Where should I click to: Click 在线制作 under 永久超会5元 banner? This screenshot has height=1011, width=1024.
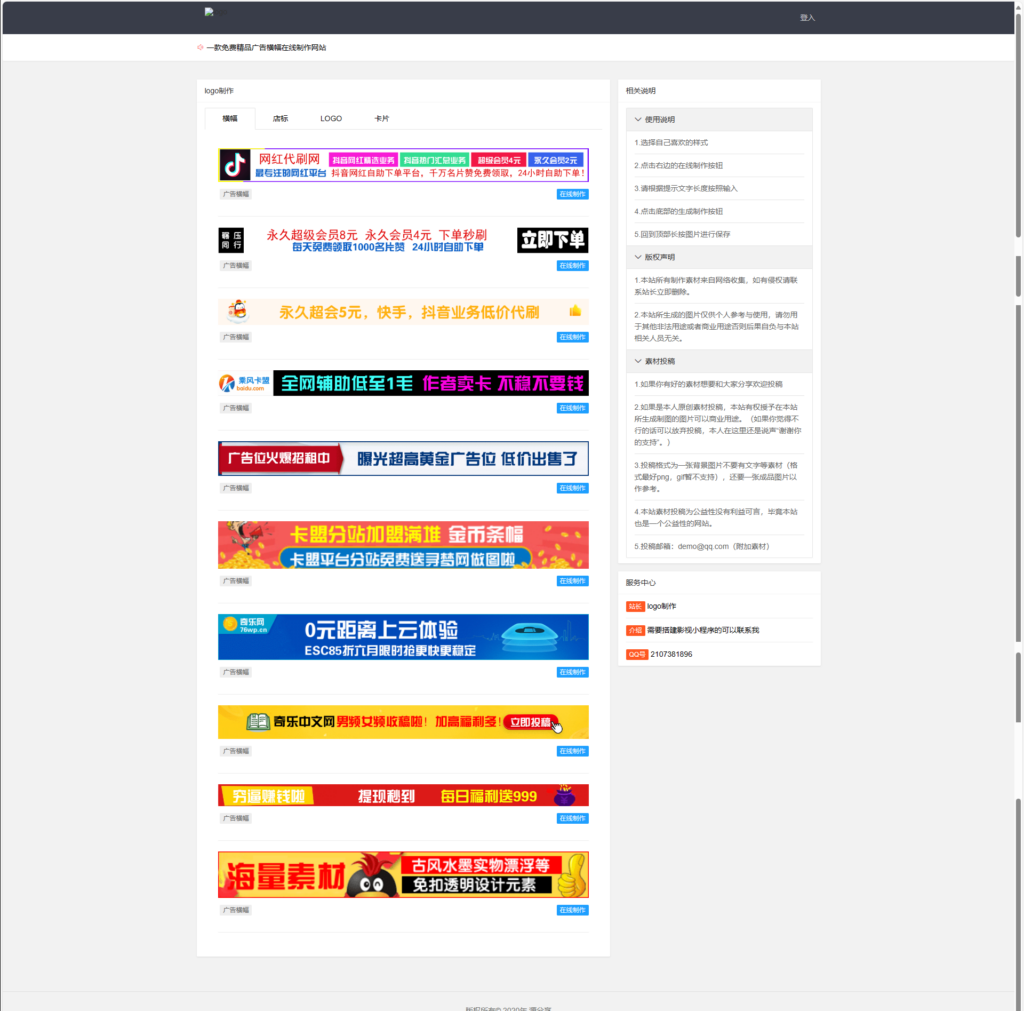(x=573, y=337)
